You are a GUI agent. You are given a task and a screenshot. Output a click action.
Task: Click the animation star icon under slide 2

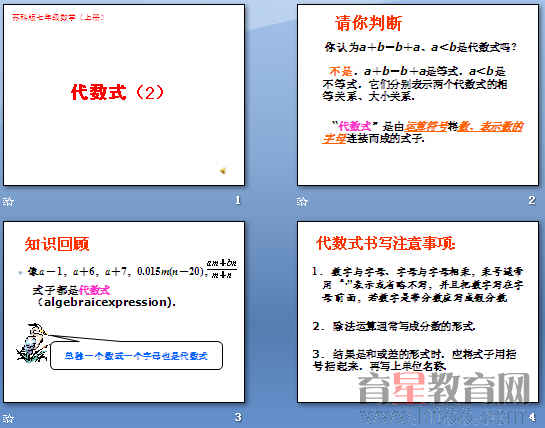point(302,201)
